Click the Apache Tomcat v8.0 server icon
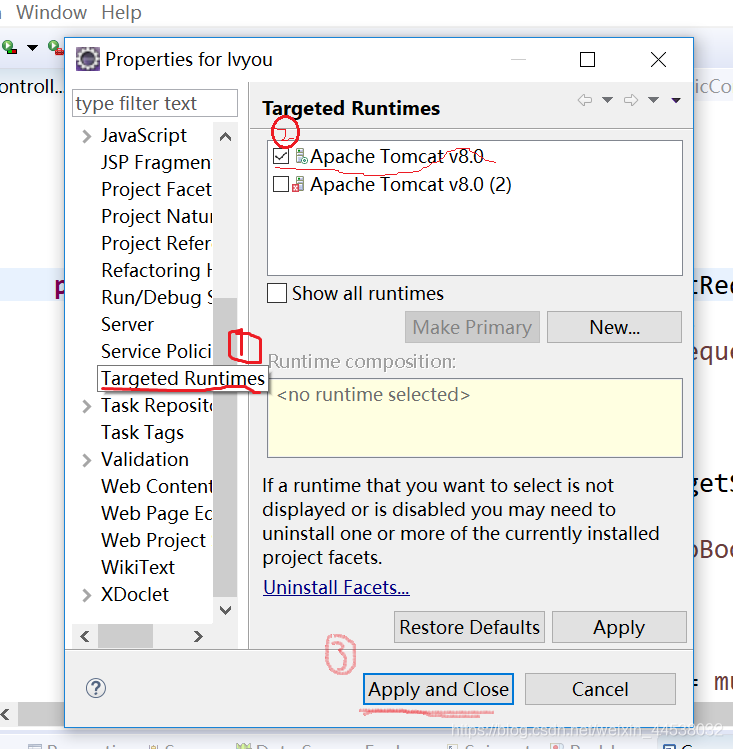Image resolution: width=733 pixels, height=749 pixels. pos(301,156)
